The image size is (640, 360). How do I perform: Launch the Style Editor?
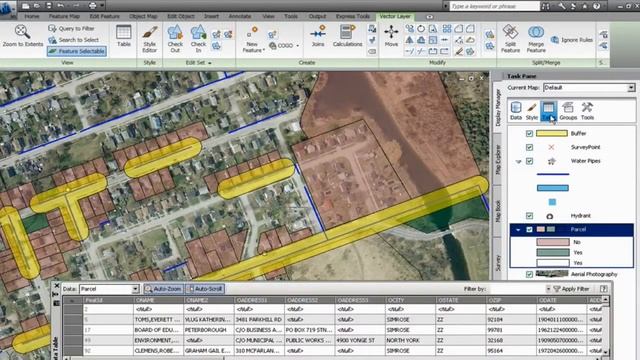coord(150,39)
